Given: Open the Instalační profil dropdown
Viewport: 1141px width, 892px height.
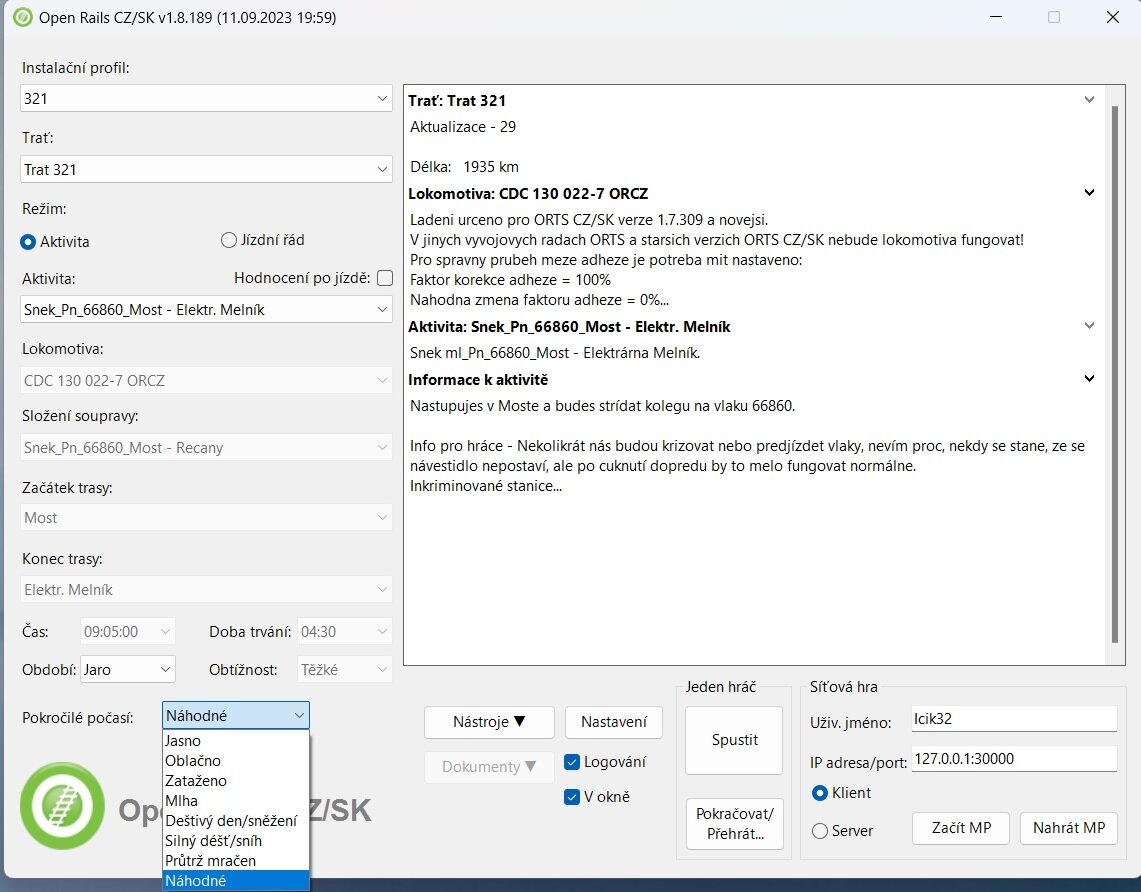Looking at the screenshot, I should tap(206, 99).
